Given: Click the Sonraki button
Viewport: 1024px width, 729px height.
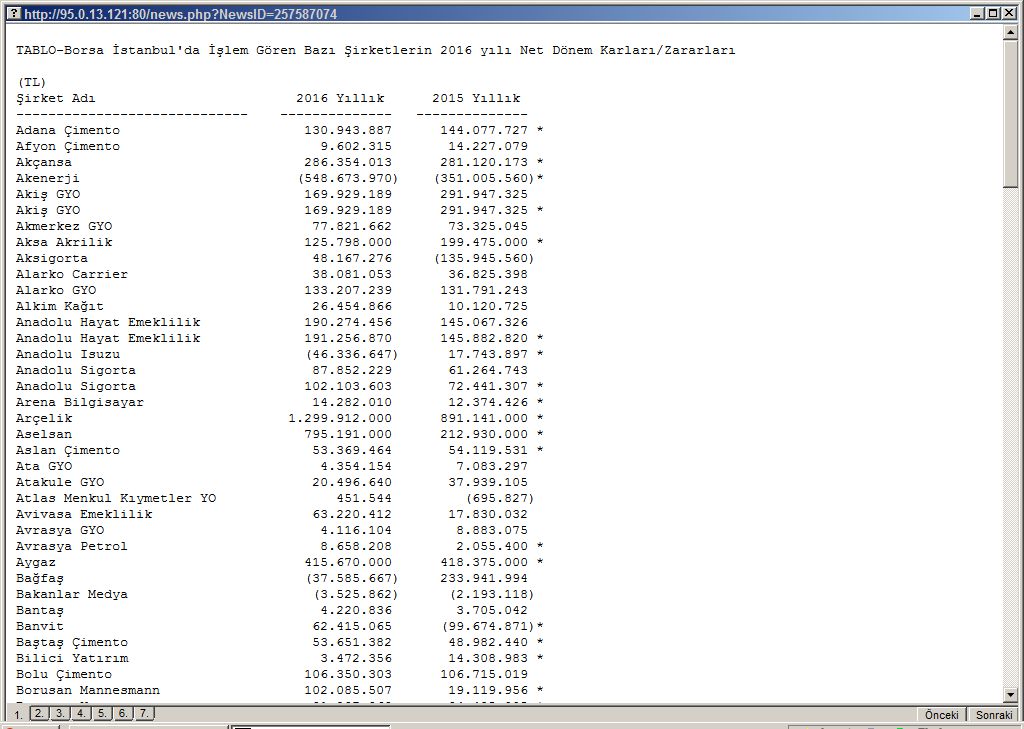Looking at the screenshot, I should (994, 715).
